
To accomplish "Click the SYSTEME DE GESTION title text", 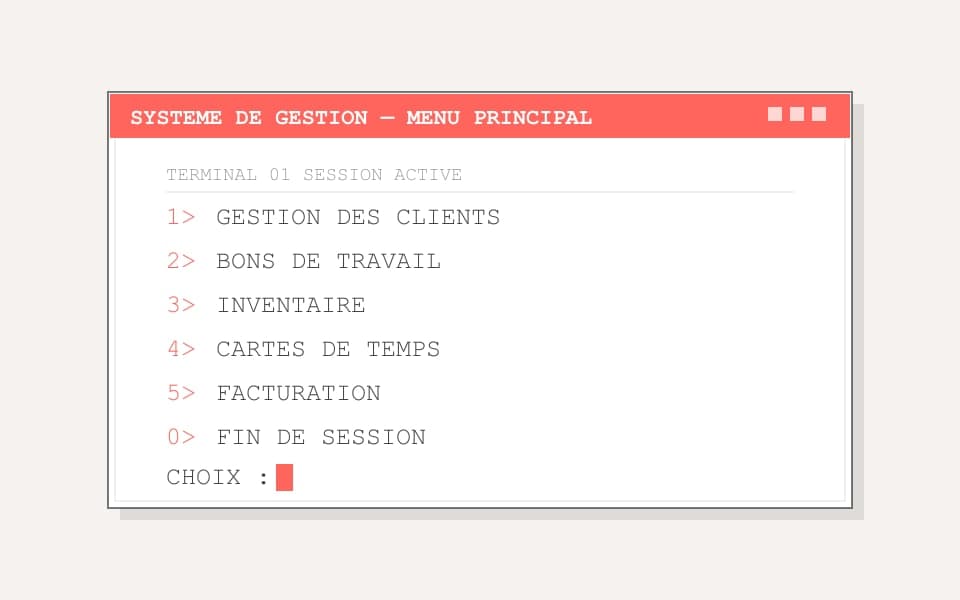I will click(249, 118).
